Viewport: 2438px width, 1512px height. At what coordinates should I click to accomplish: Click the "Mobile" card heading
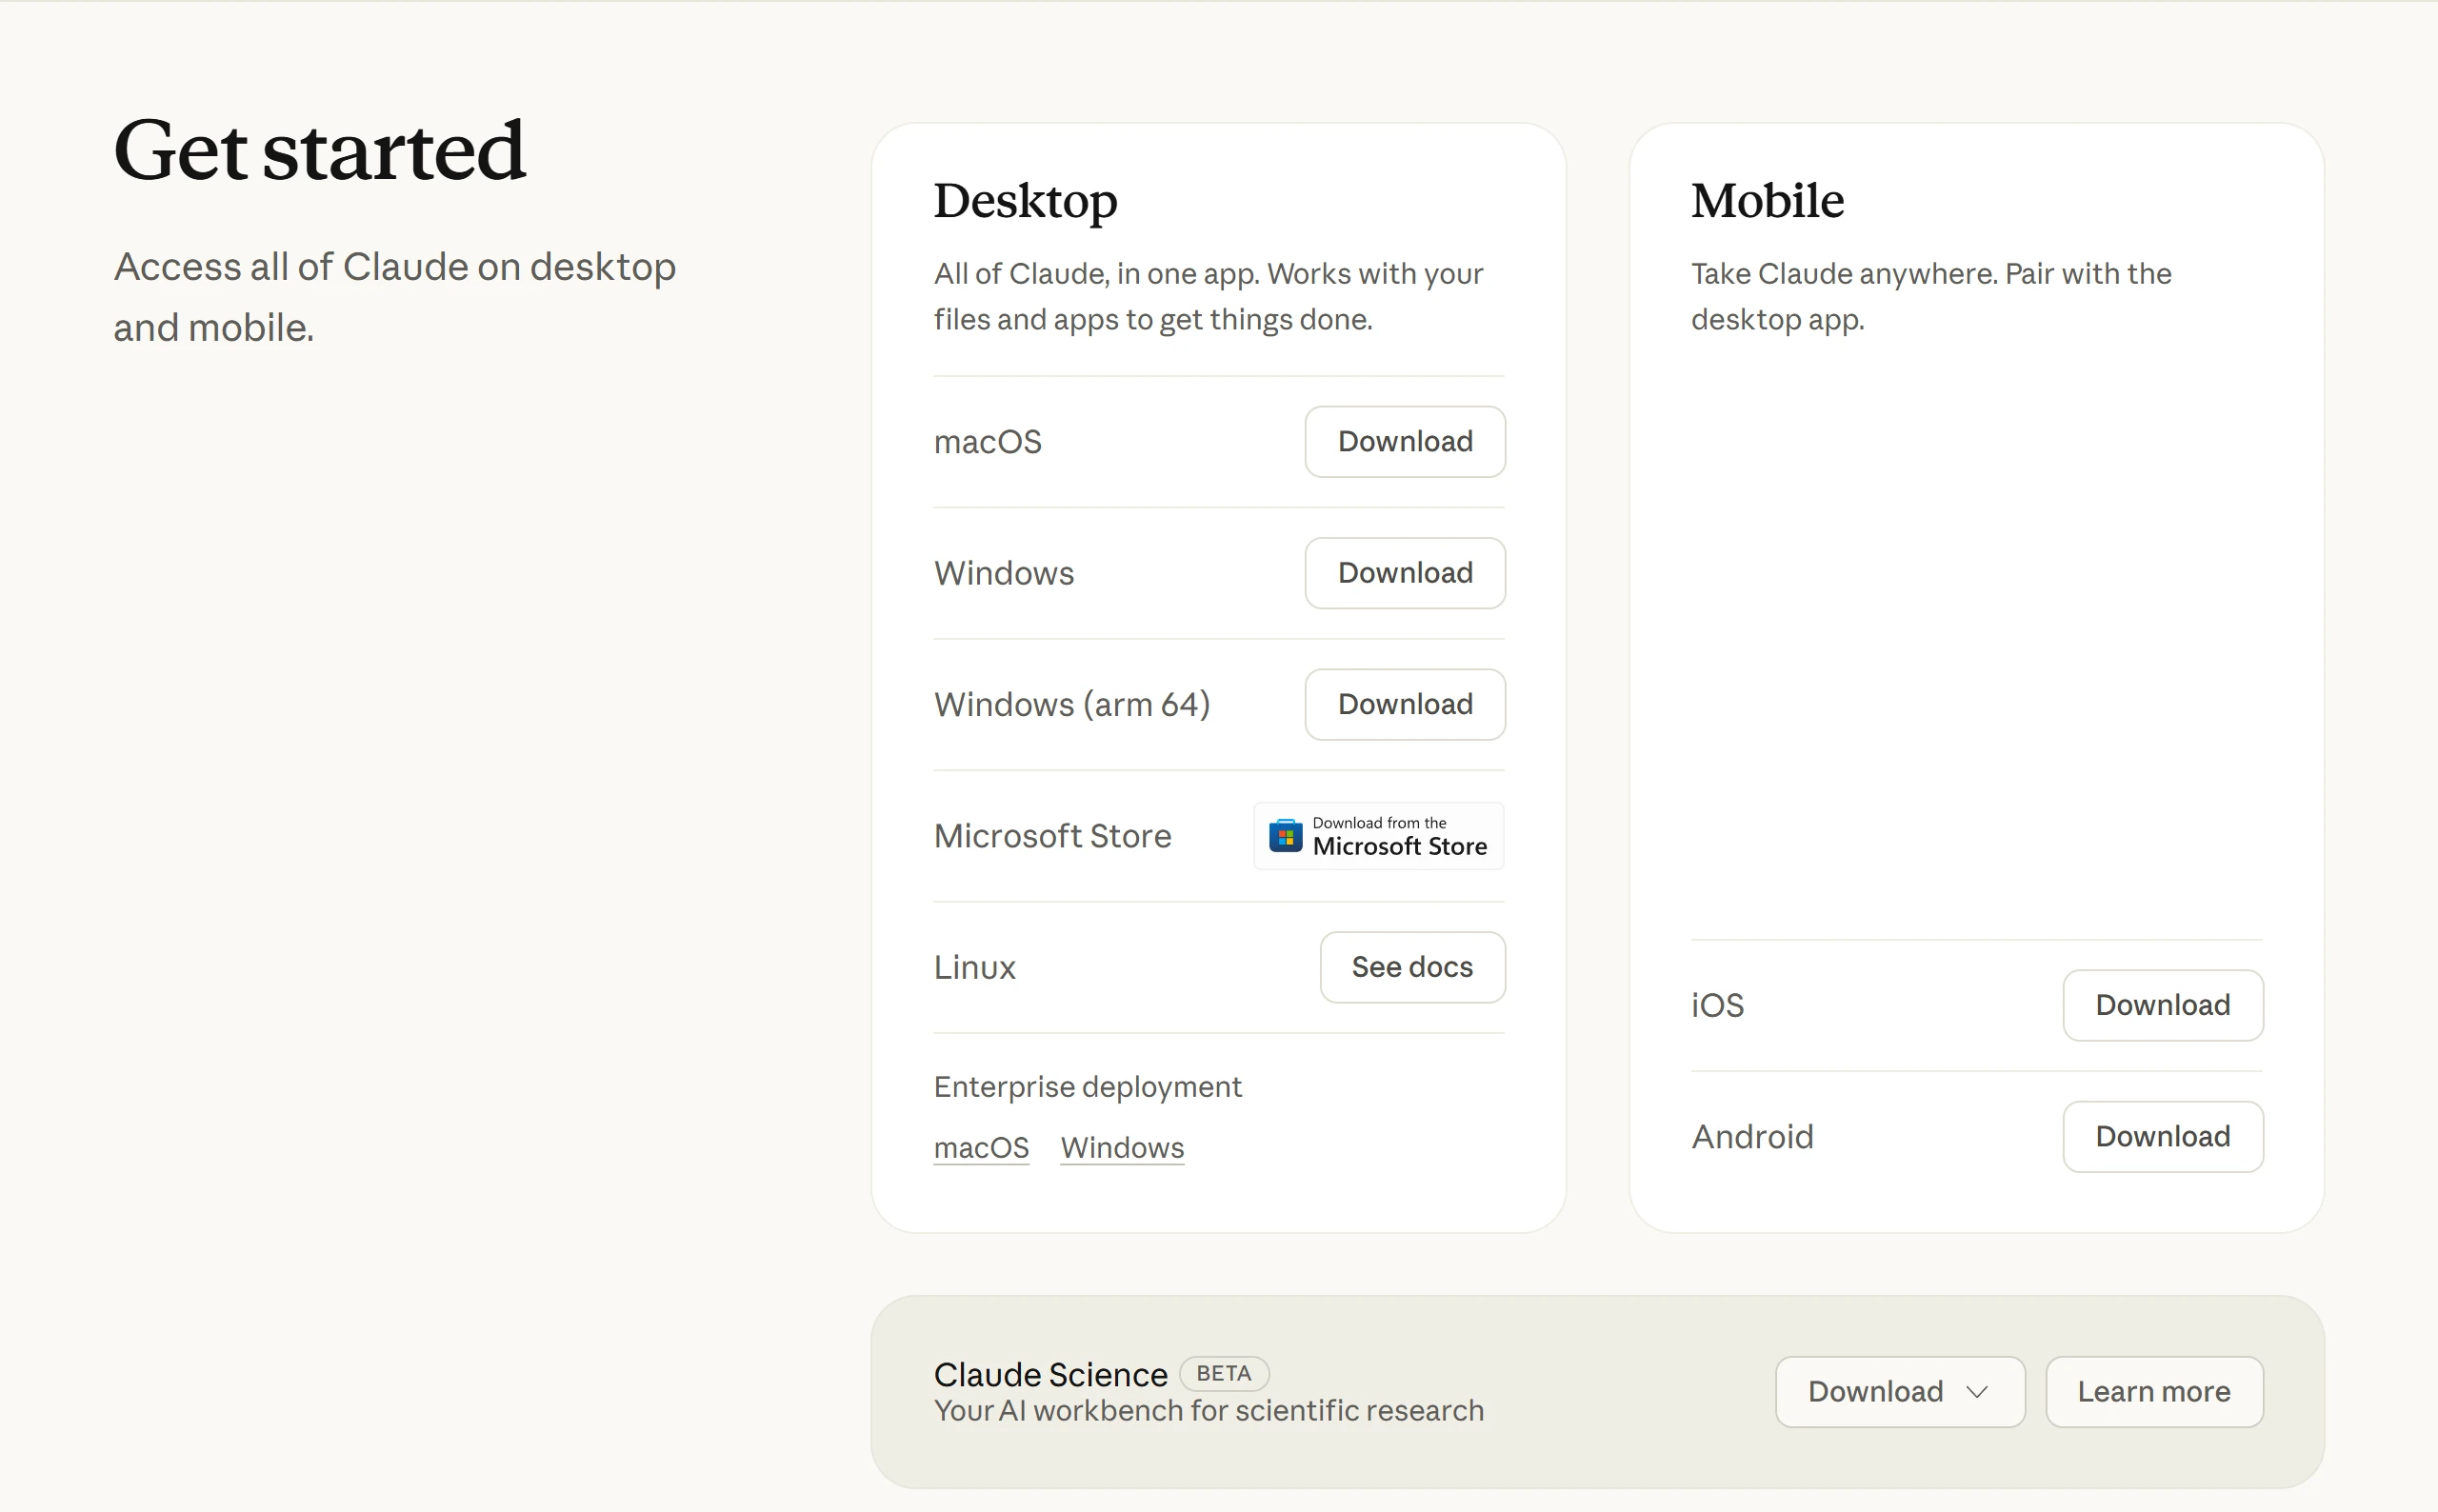click(1767, 200)
